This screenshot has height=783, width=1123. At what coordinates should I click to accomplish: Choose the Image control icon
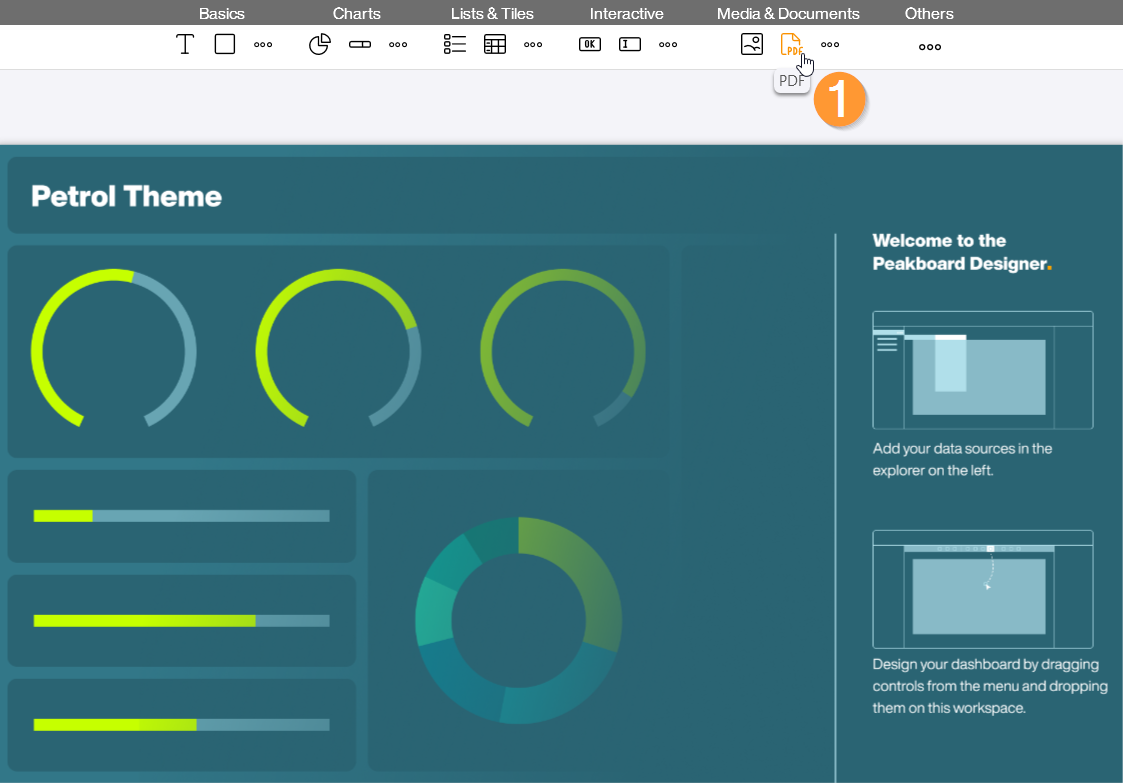point(752,44)
